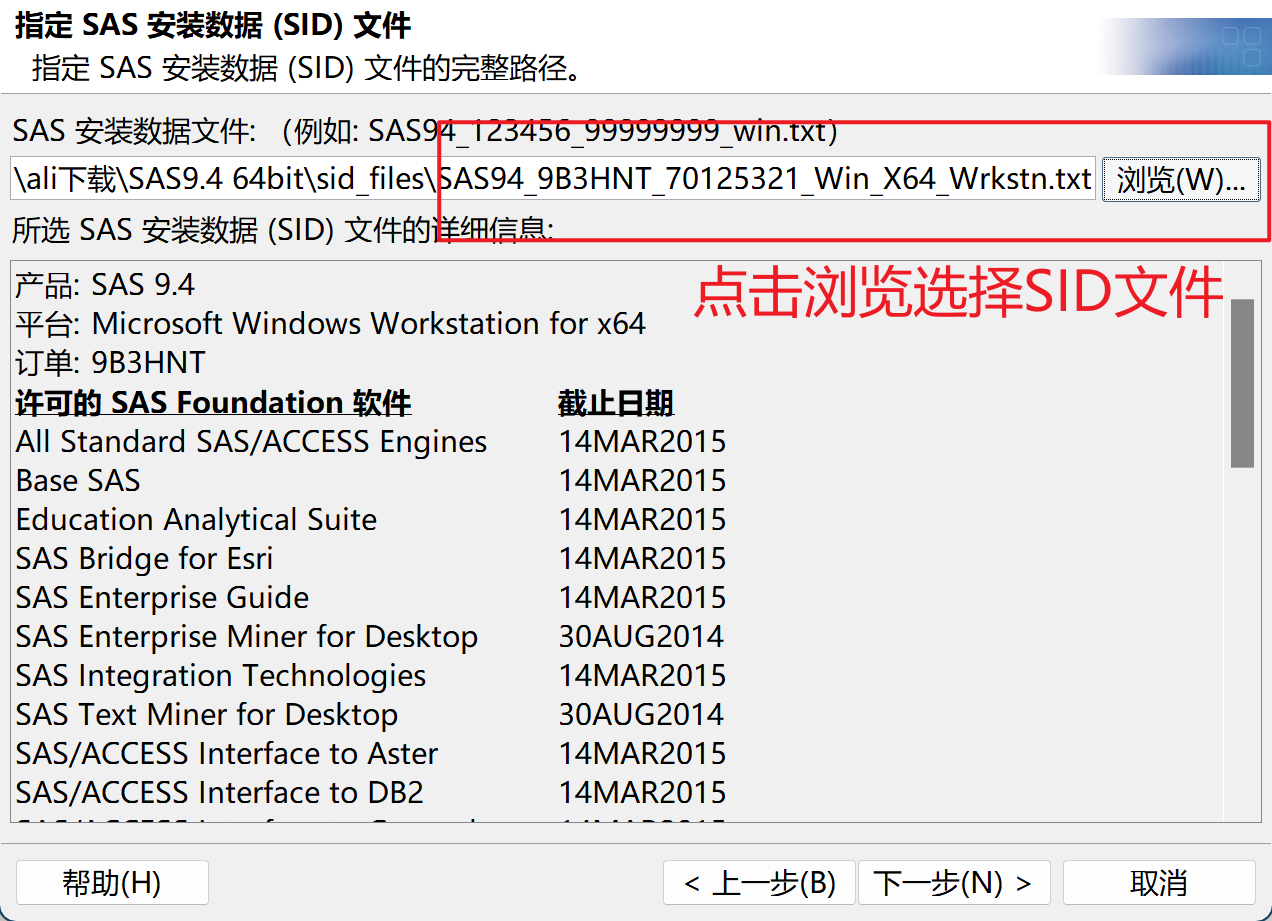1272x921 pixels.
Task: Click 14MAR2015 date for SAS Enterprise Guide
Action: [x=642, y=598]
